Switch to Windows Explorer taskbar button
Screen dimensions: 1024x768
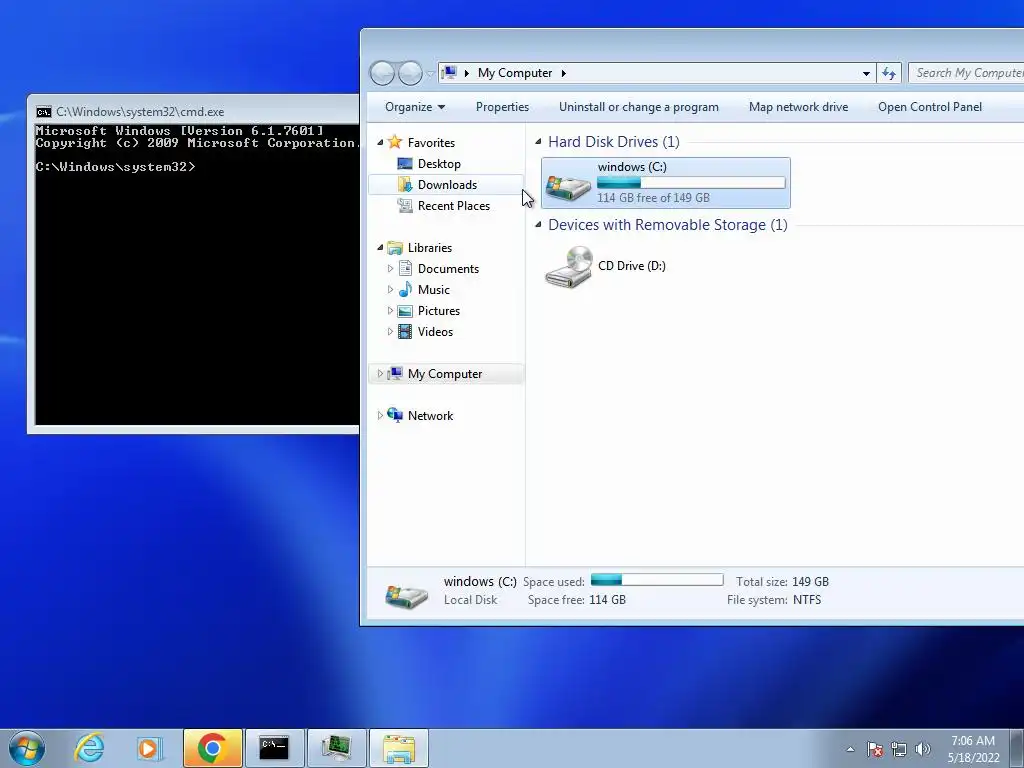pyautogui.click(x=399, y=748)
